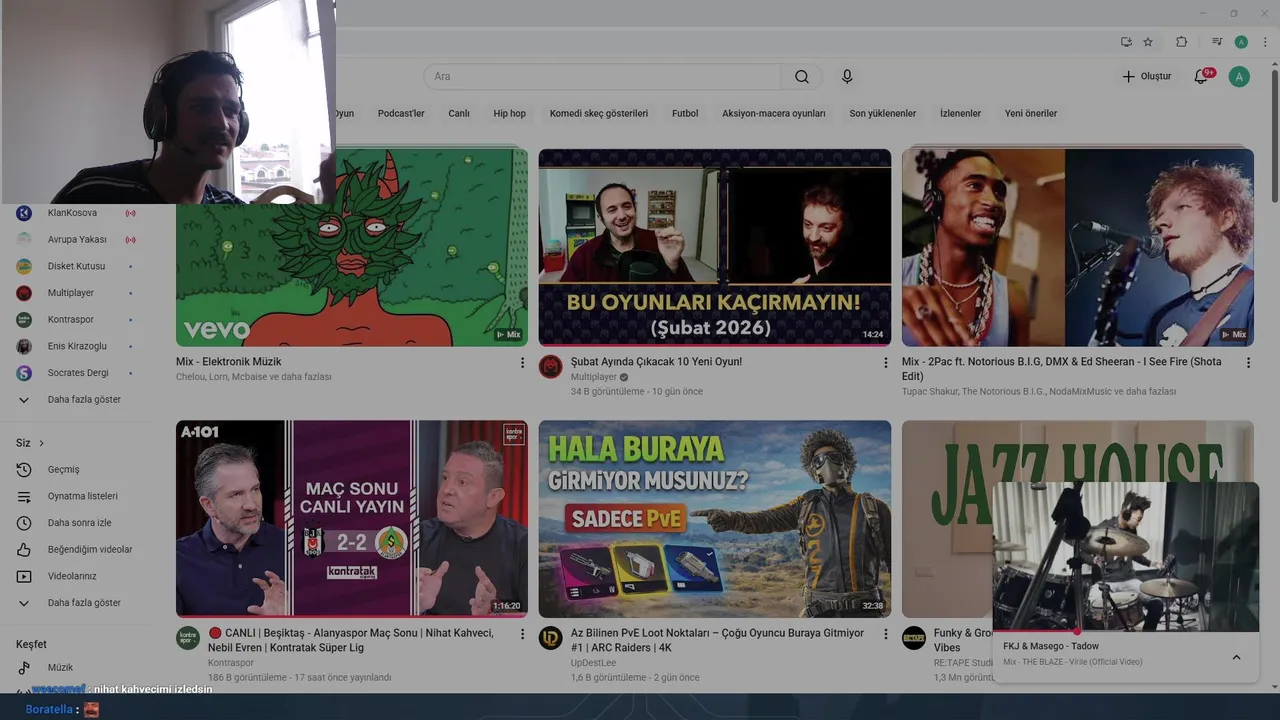Open Avrupa Yakası subscription channel
1280x720 pixels.
[78, 239]
